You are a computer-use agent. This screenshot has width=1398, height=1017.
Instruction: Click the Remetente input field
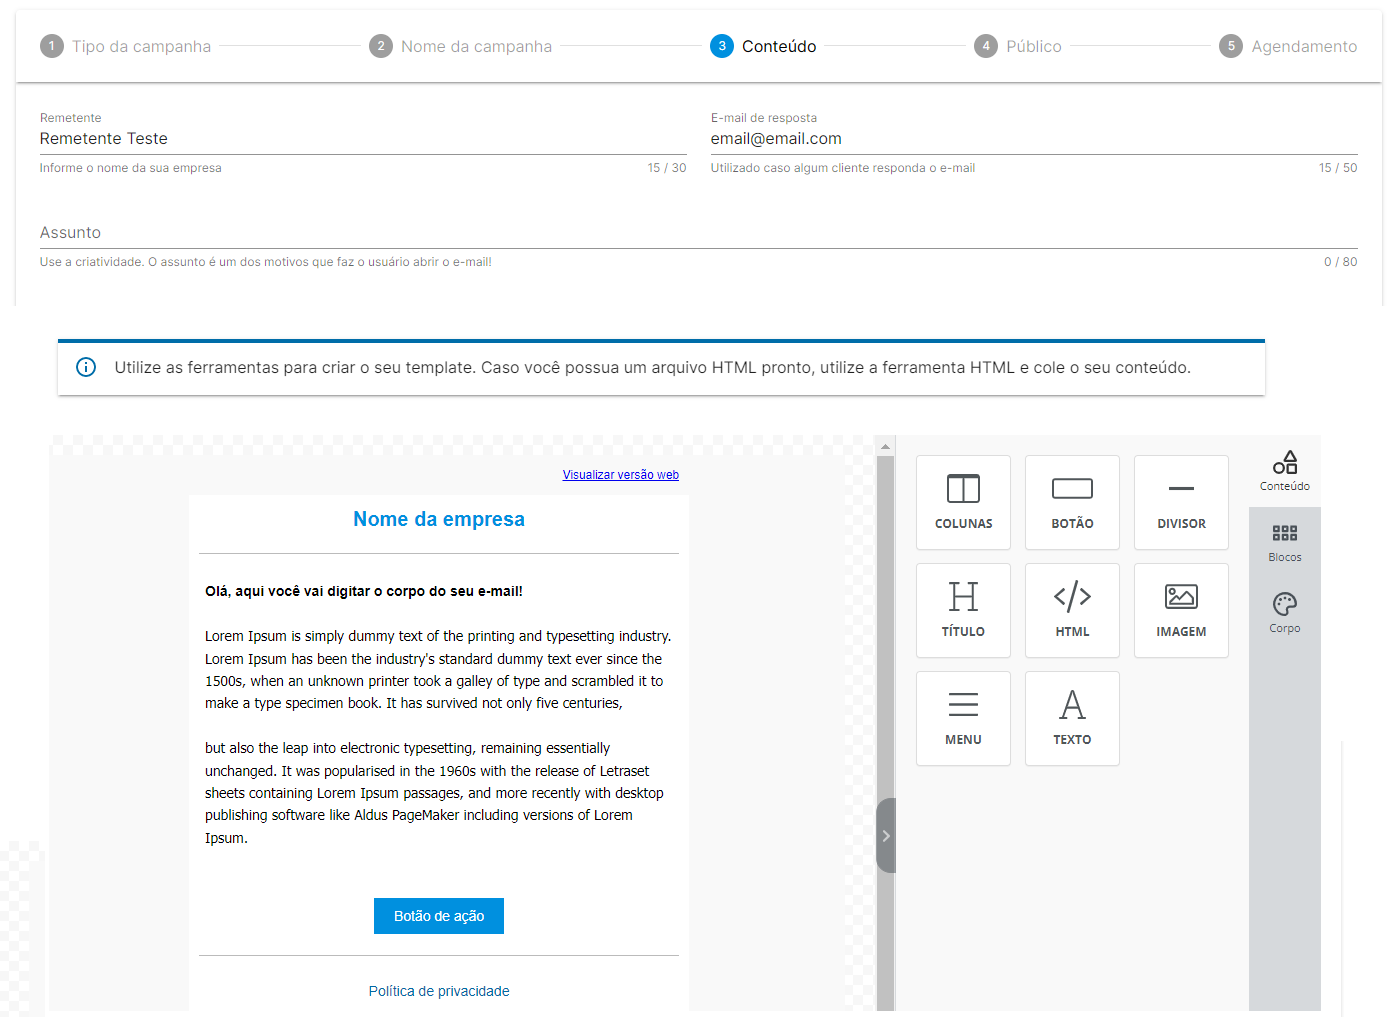click(x=363, y=139)
